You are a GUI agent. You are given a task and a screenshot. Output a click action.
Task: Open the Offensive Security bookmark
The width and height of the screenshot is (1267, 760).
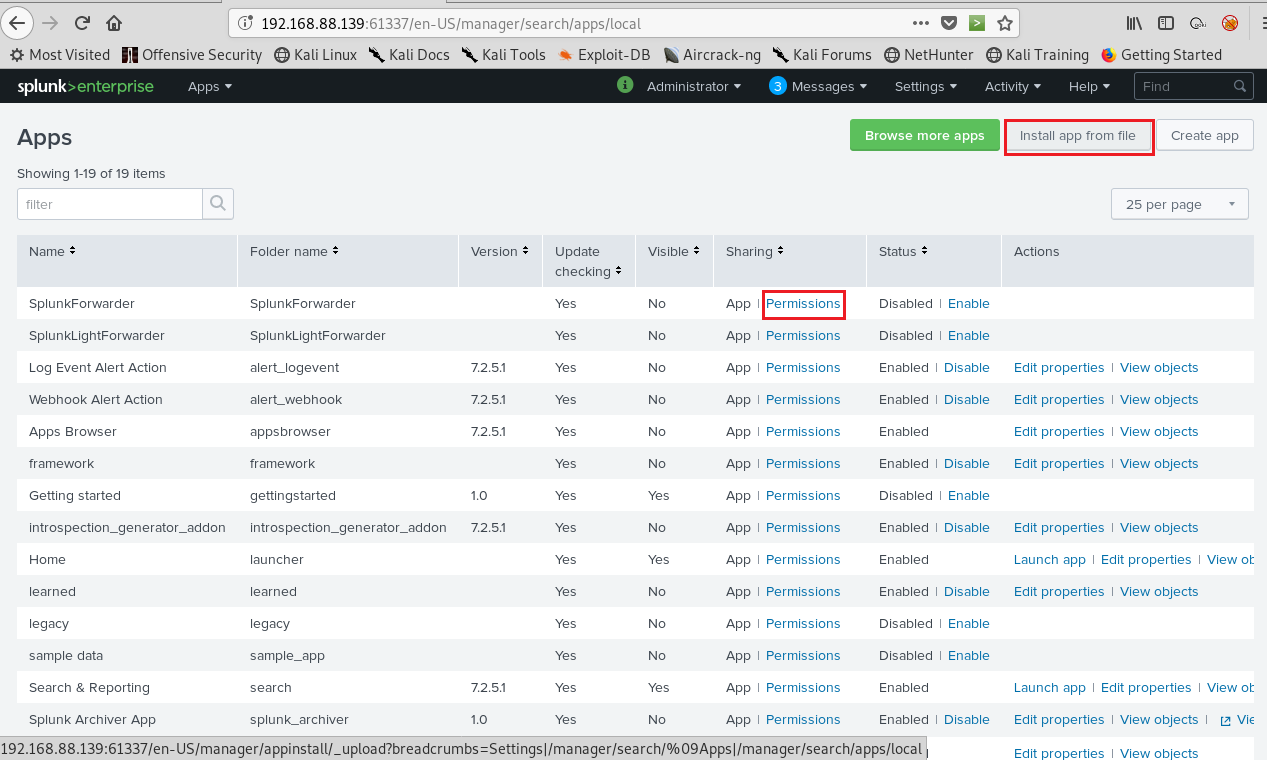point(192,55)
